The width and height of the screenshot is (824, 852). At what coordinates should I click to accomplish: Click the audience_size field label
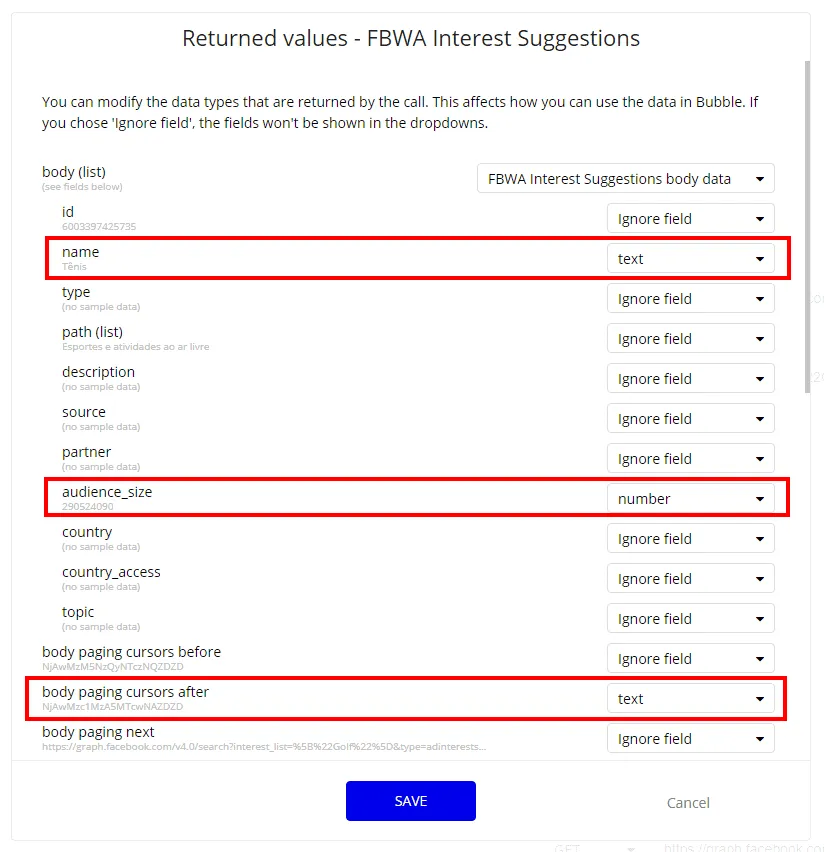point(107,492)
